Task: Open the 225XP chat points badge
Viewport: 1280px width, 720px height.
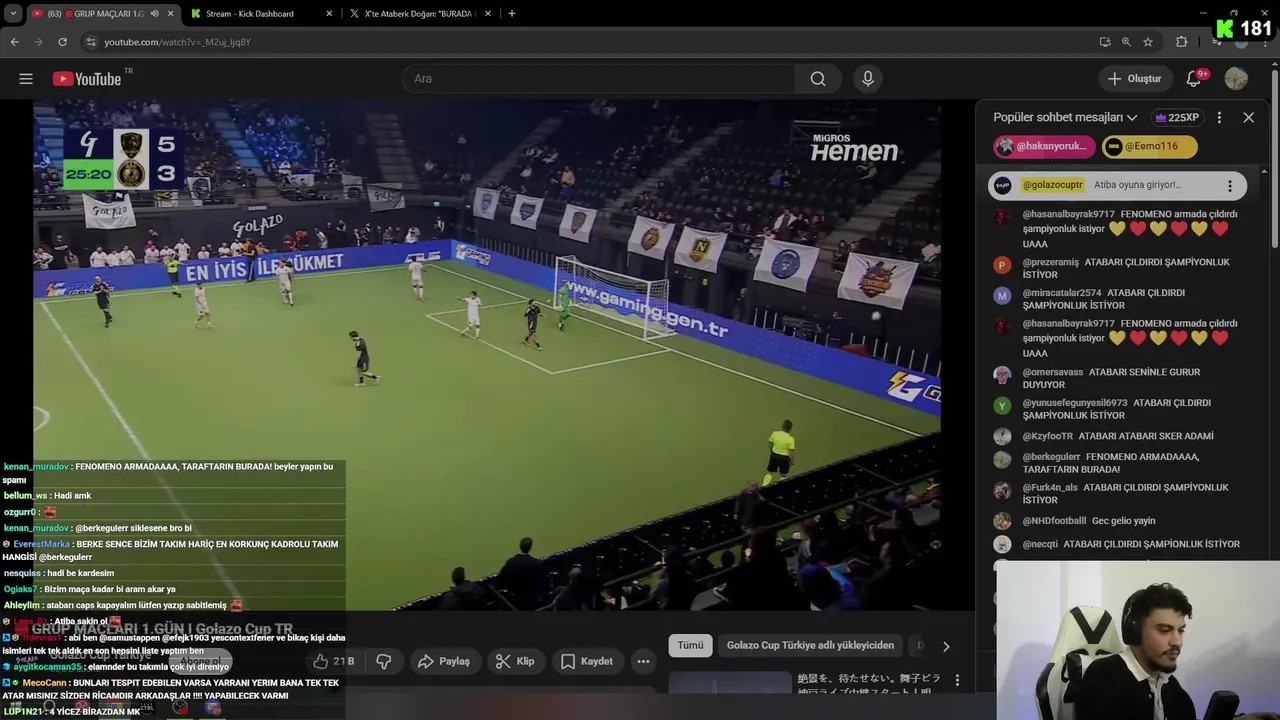Action: pos(1177,117)
